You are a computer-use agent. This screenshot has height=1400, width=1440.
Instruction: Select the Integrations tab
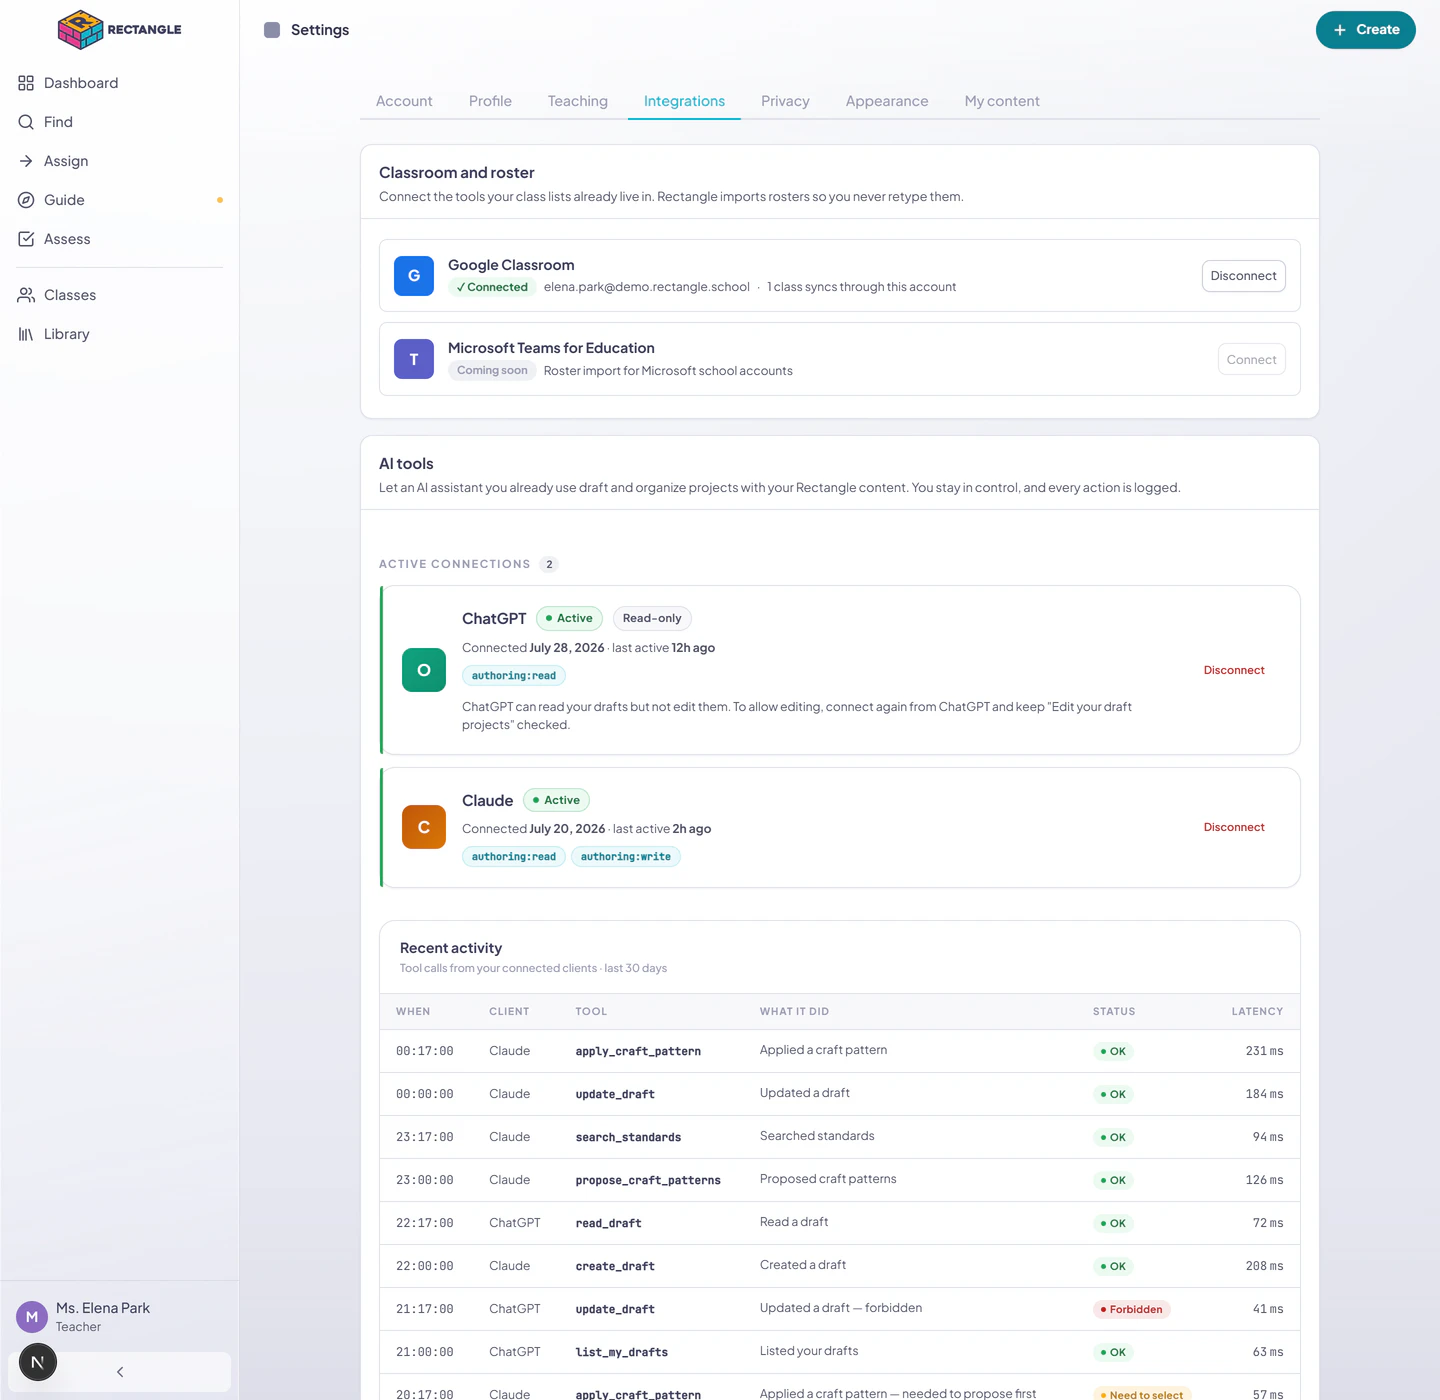click(x=684, y=101)
